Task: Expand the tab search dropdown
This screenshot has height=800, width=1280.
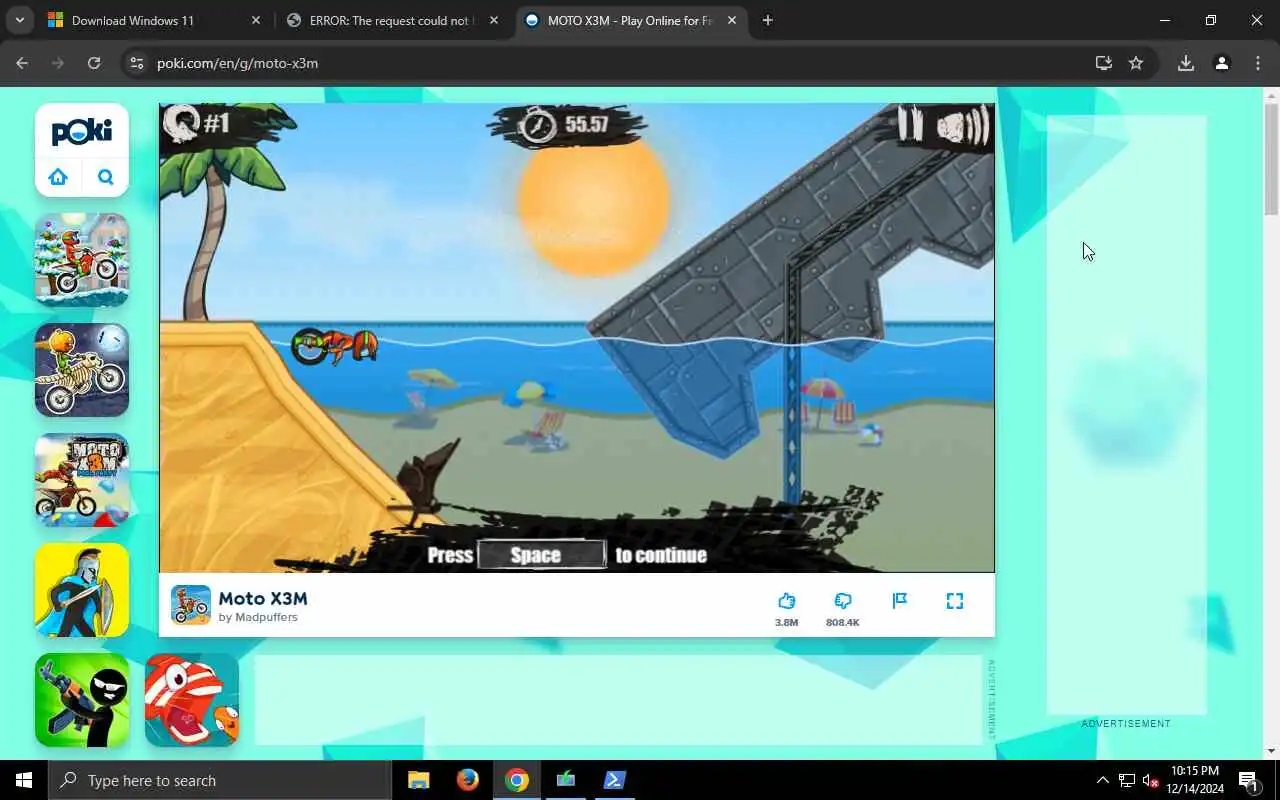Action: 19,20
